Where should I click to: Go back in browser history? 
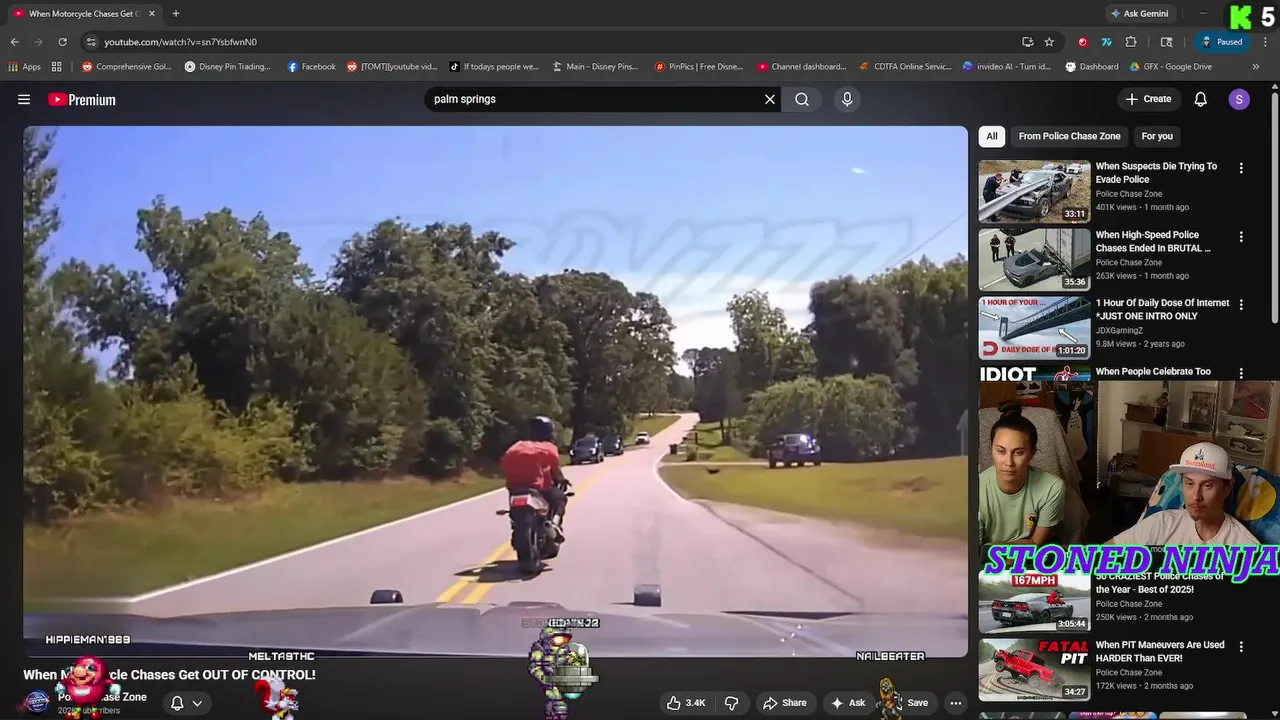[14, 42]
